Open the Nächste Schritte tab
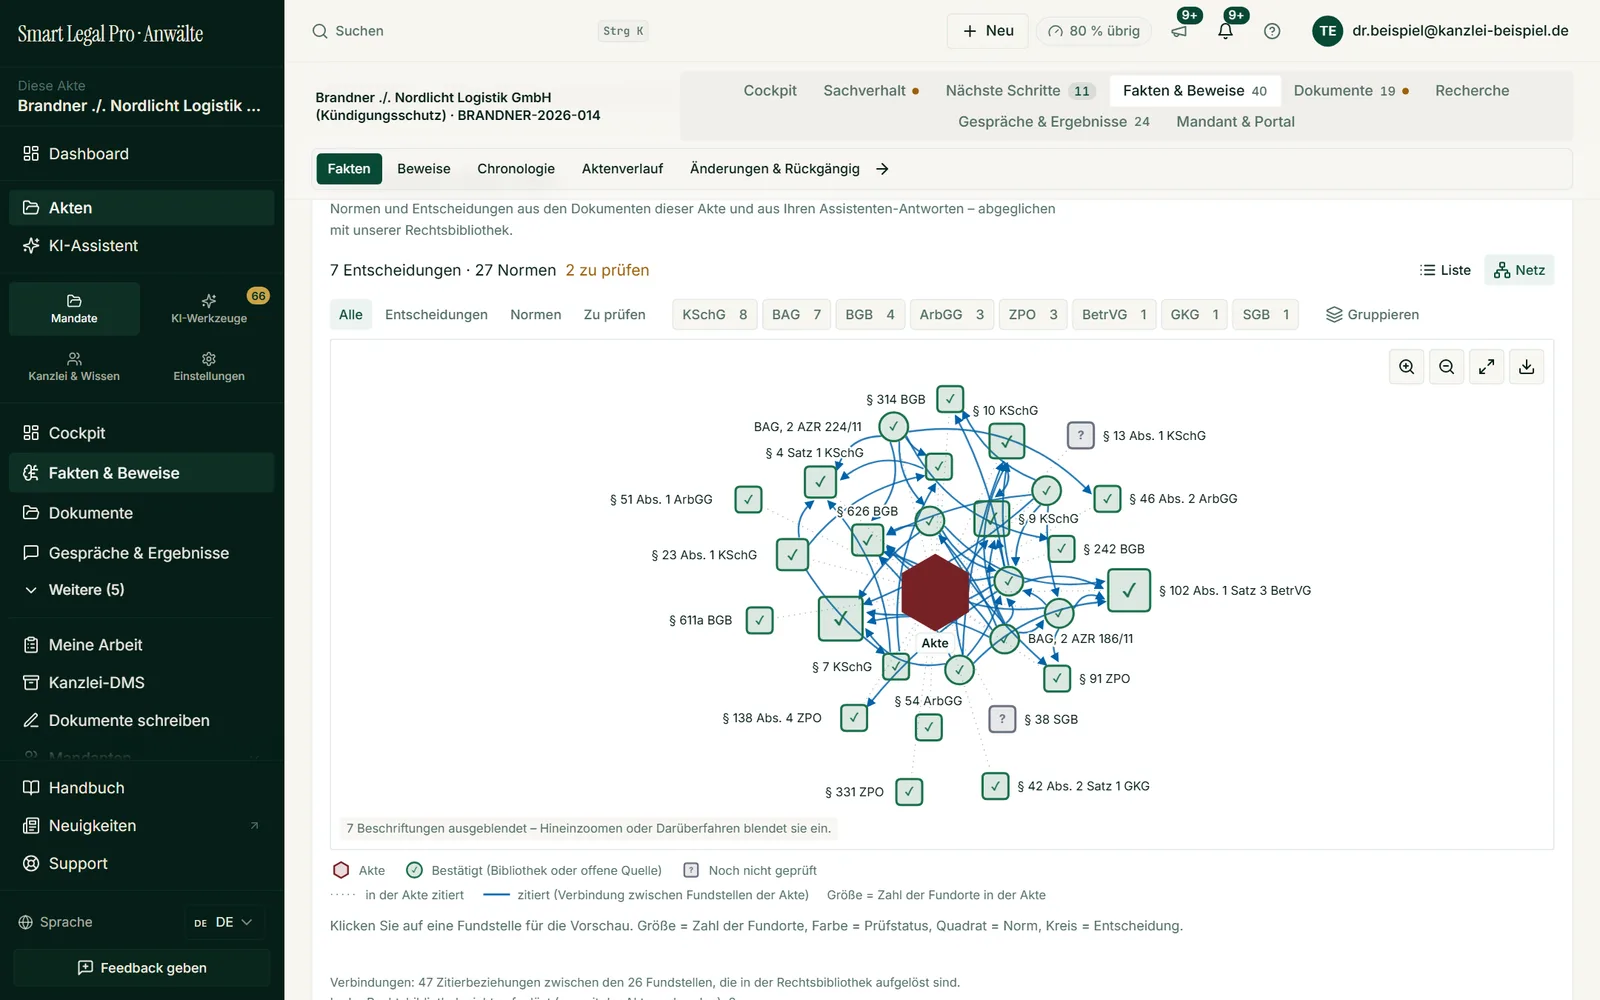1600x1000 pixels. [x=1020, y=90]
